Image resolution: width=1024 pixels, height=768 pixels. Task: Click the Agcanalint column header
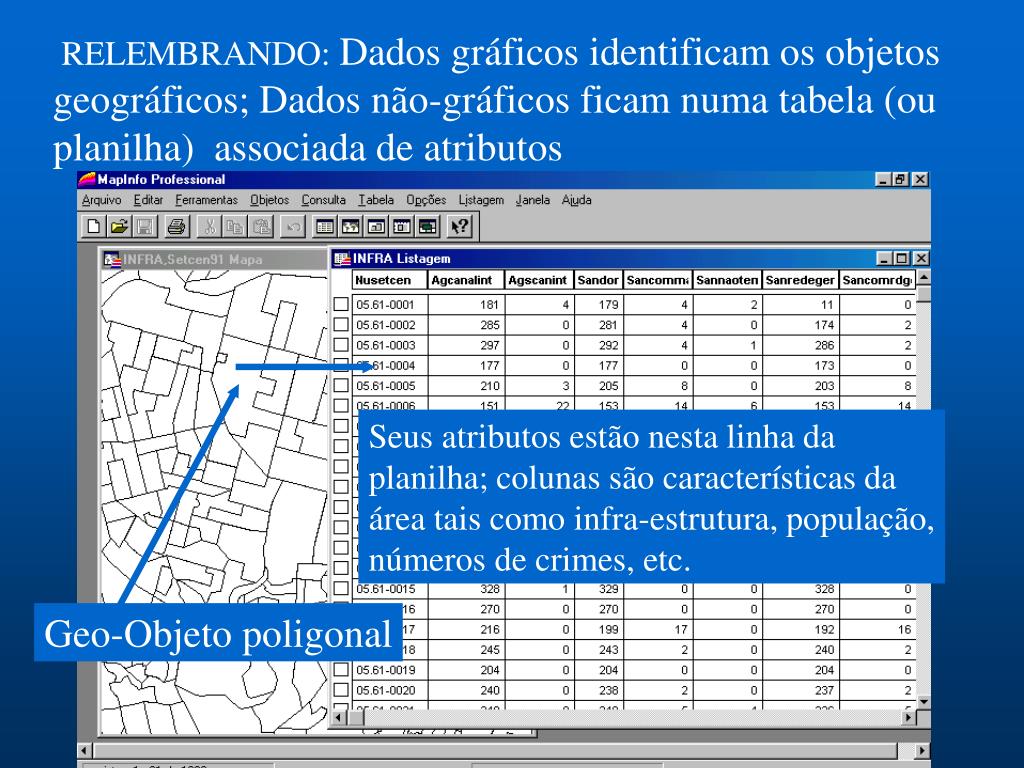(x=466, y=280)
